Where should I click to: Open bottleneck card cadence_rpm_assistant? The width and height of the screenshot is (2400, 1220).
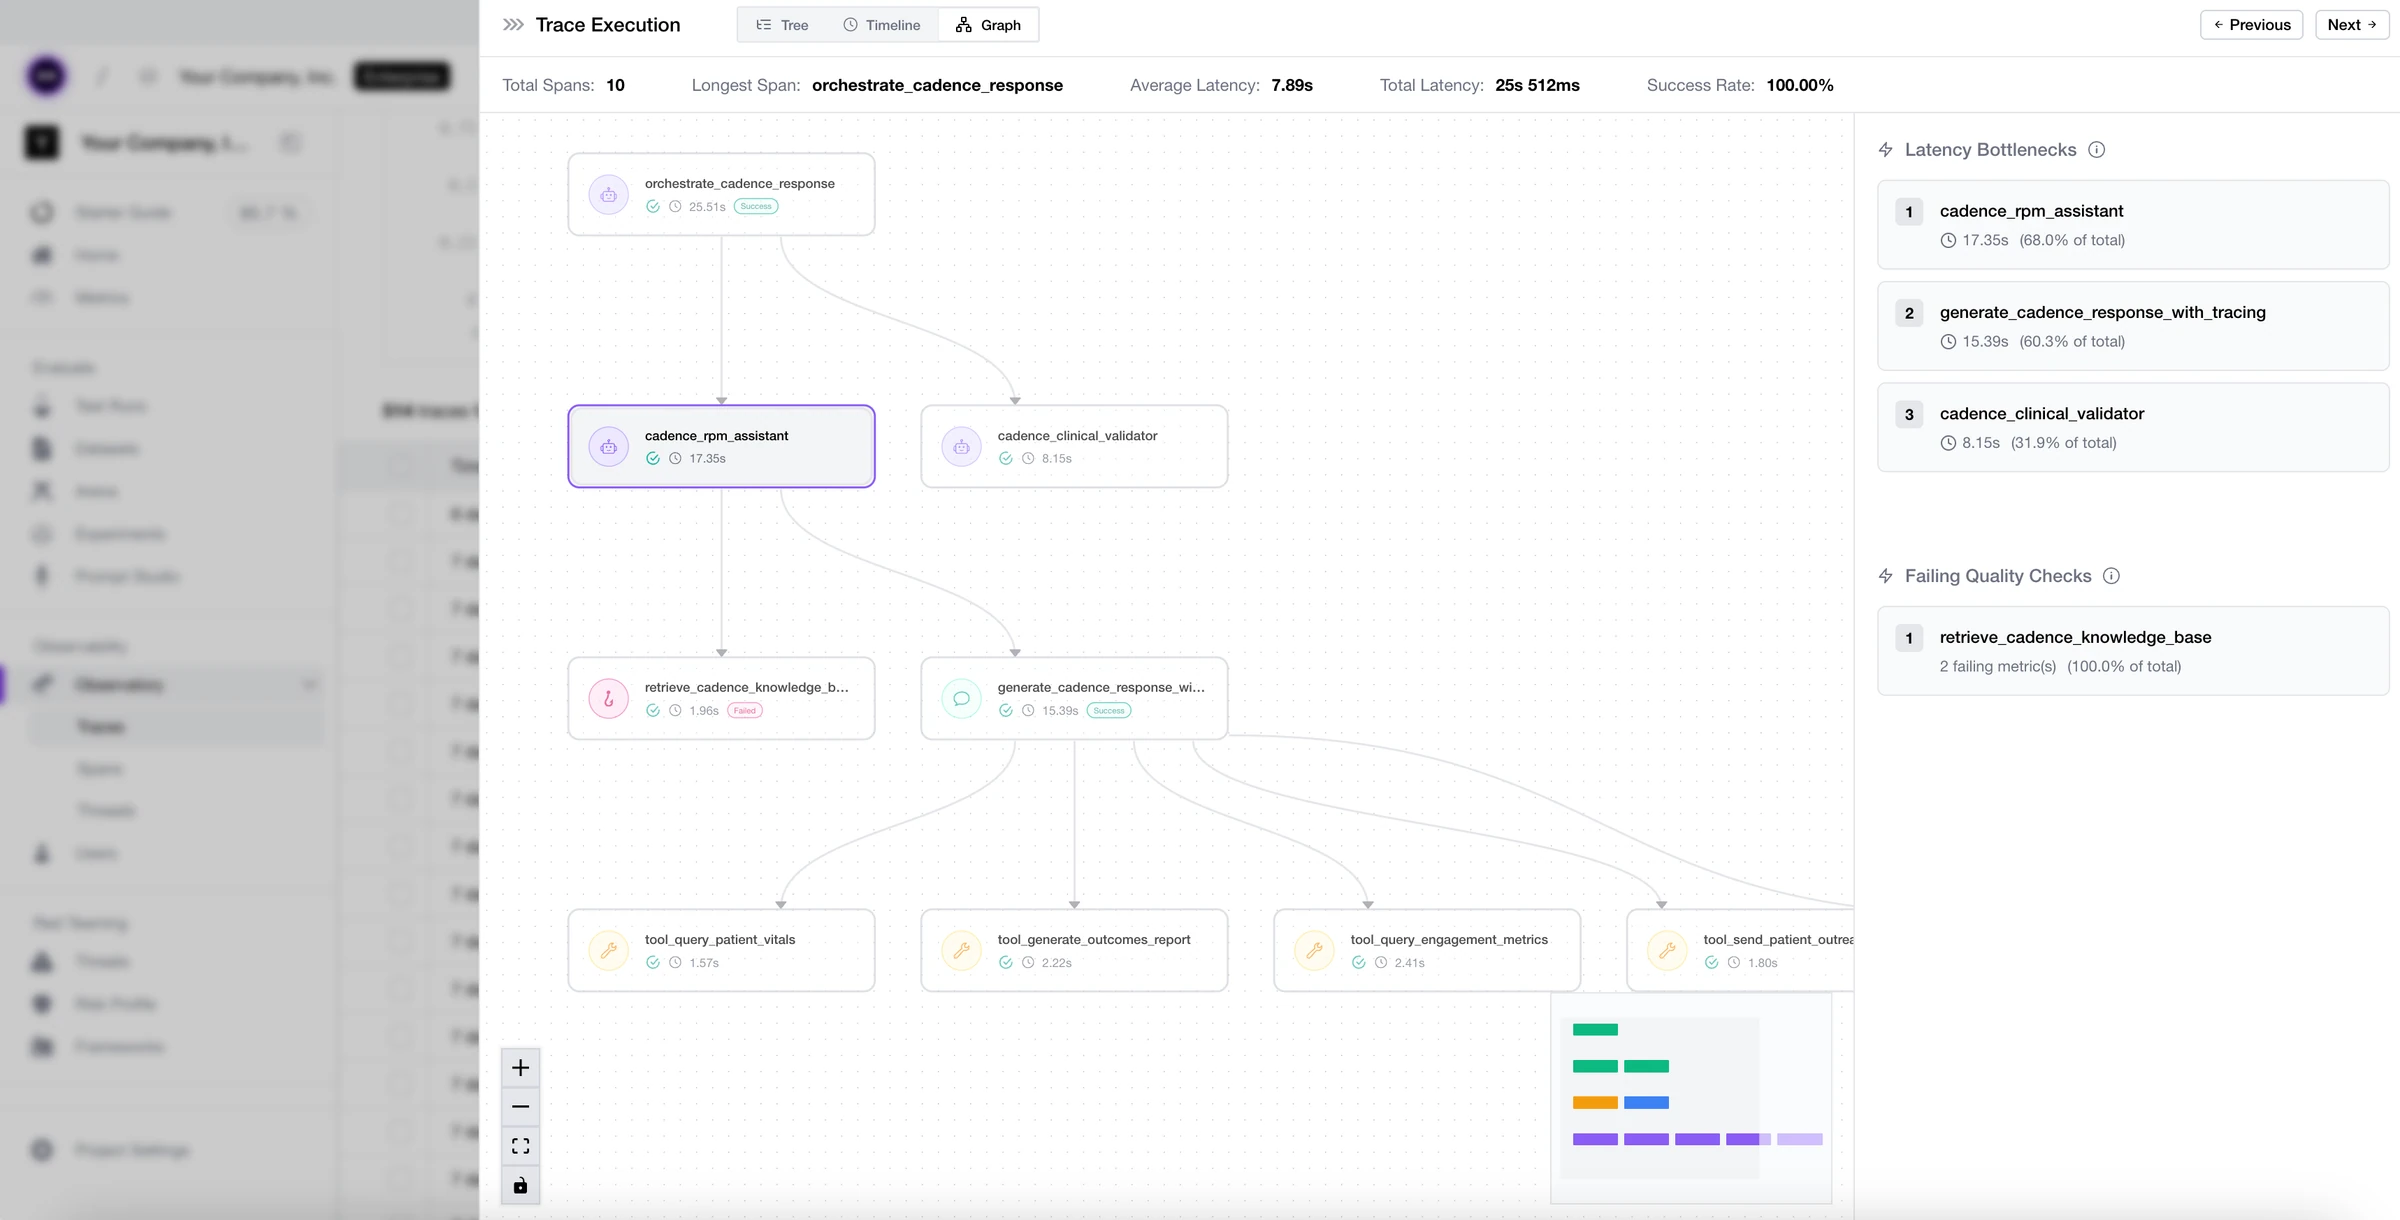click(2133, 225)
